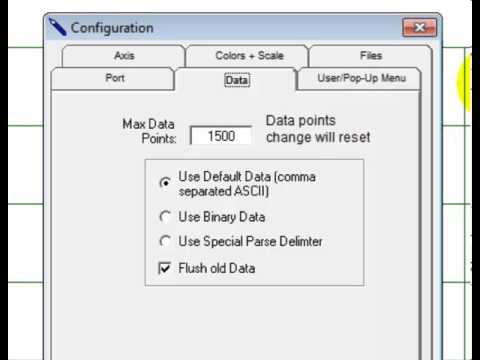The image size is (480, 360).
Task: Close the Configuration dialog
Action: (x=420, y=28)
